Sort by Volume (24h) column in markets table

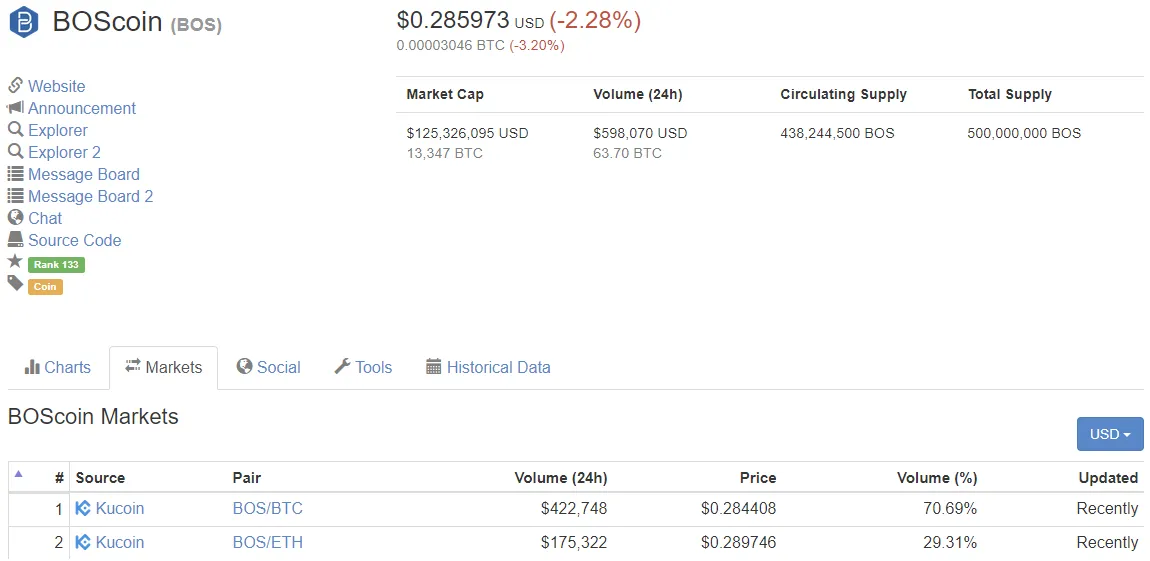point(561,478)
